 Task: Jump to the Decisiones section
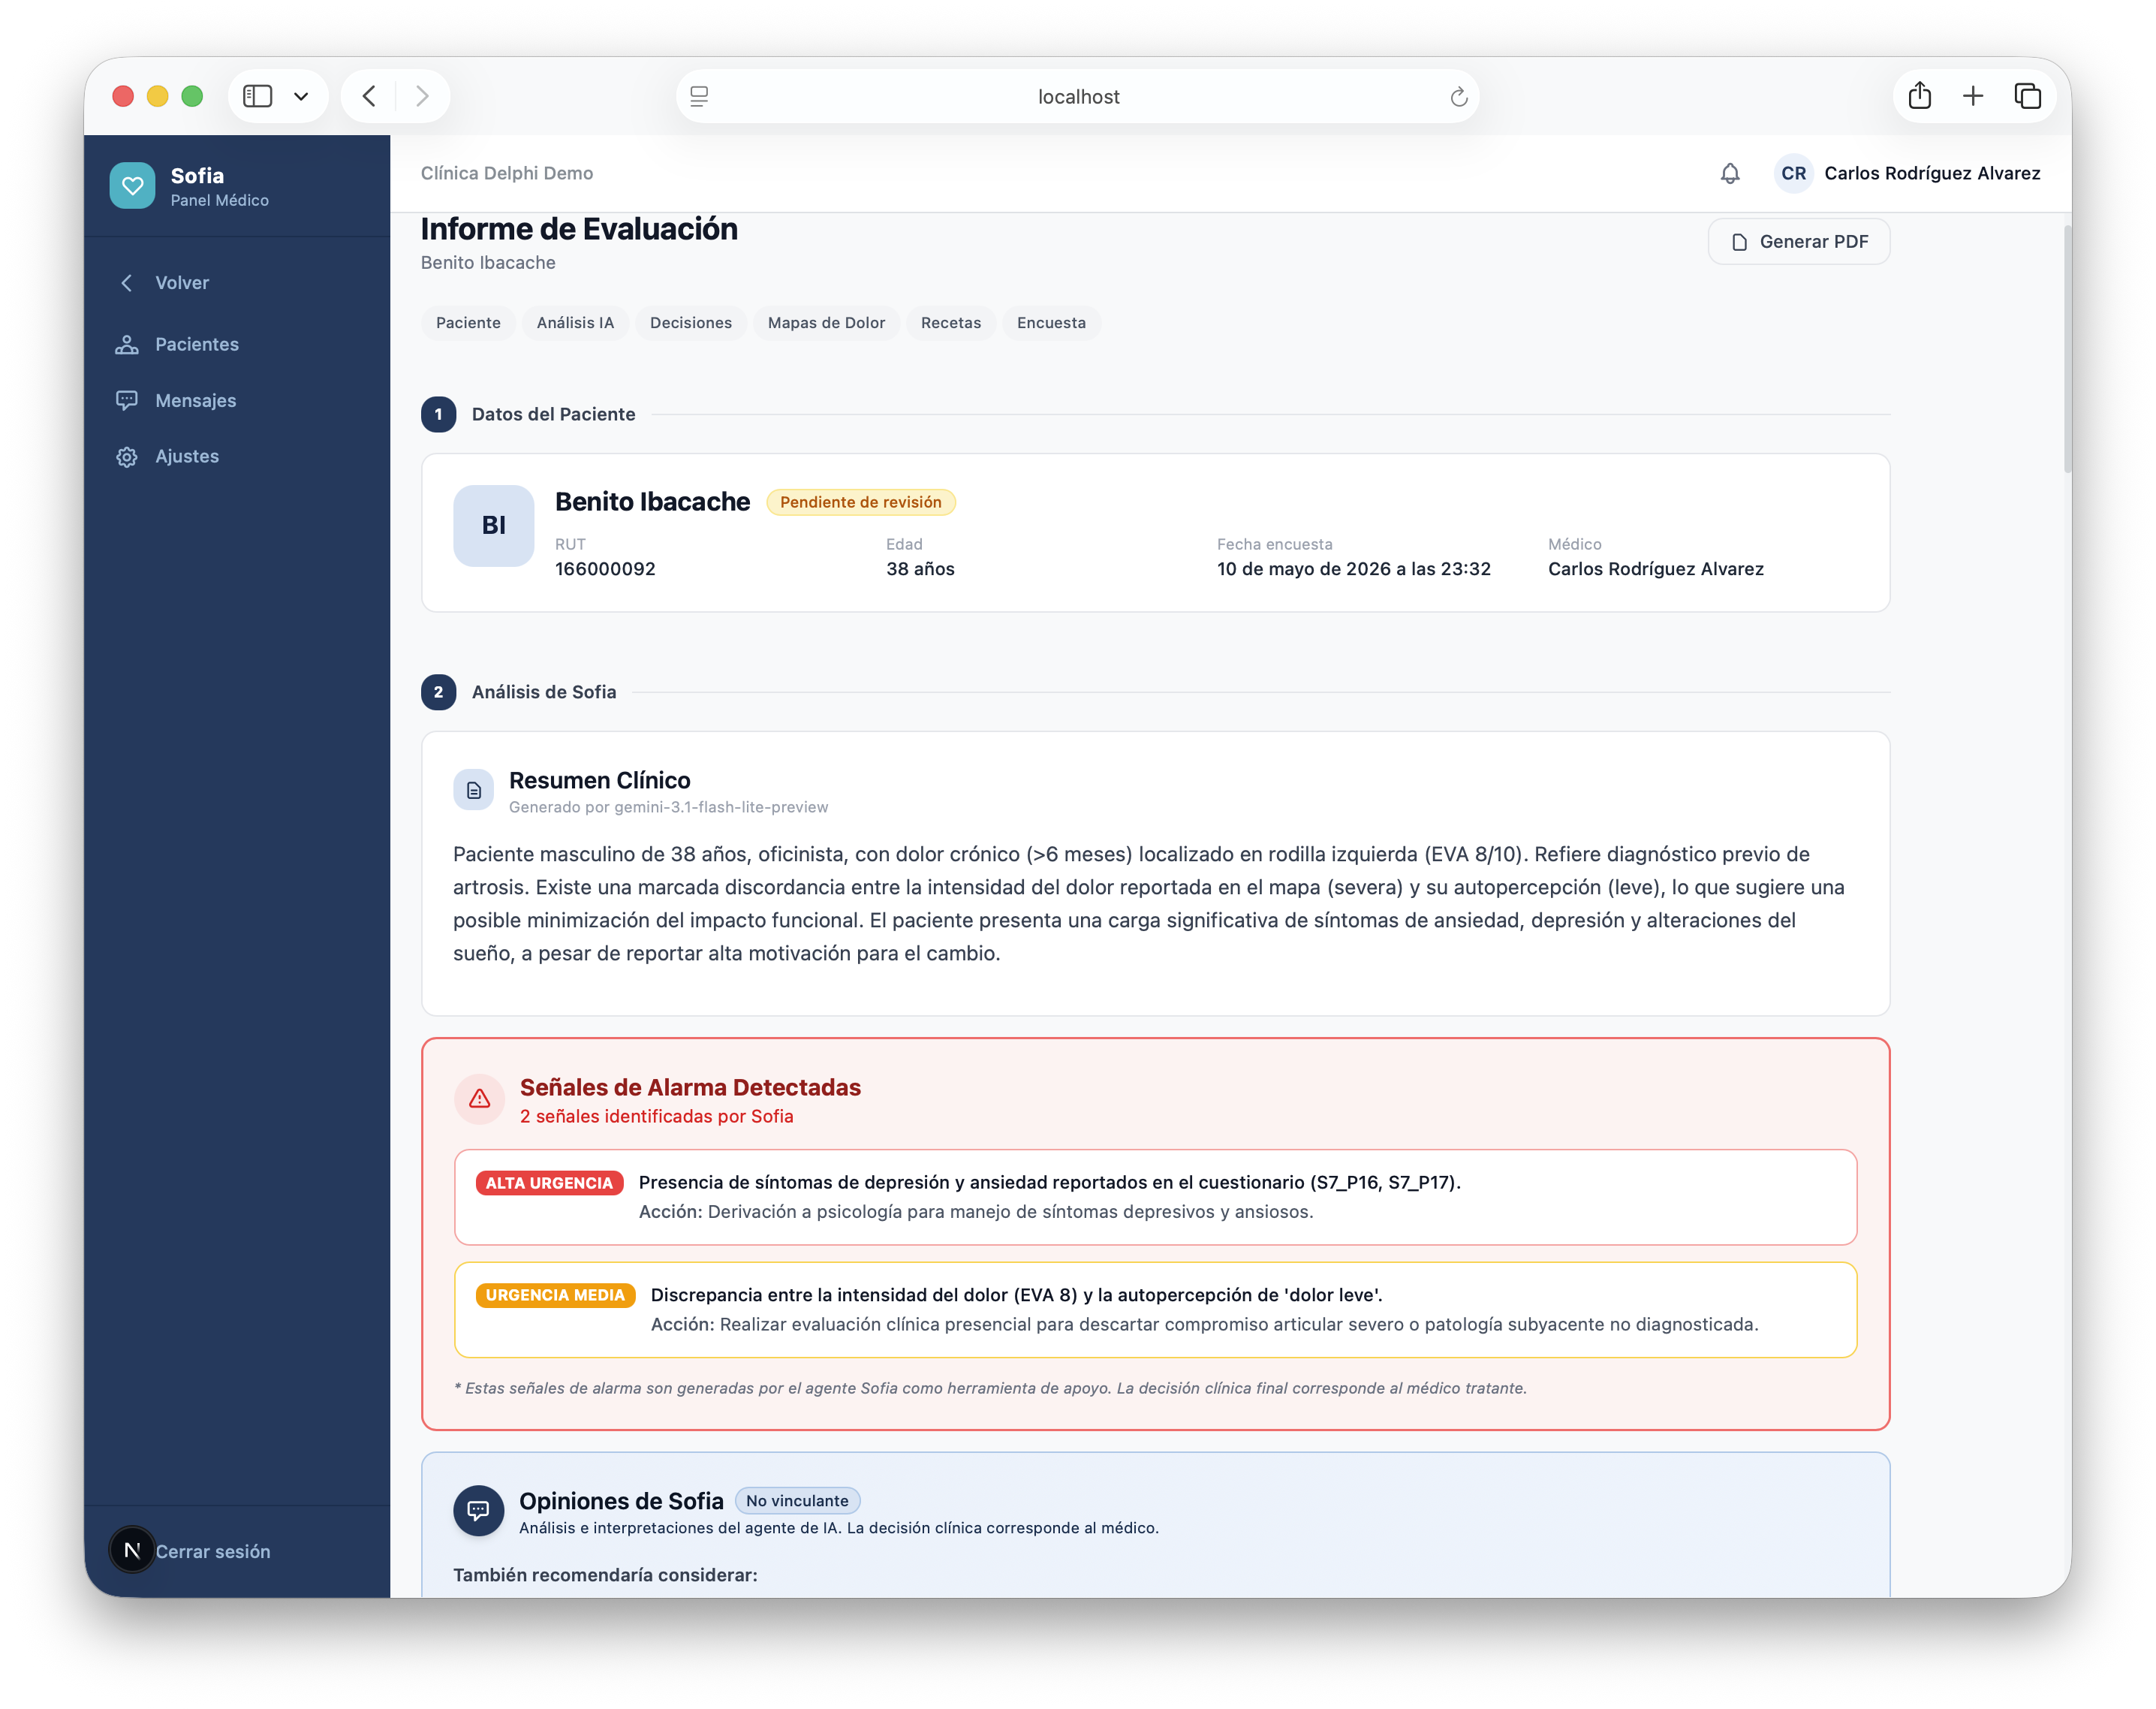(x=691, y=323)
